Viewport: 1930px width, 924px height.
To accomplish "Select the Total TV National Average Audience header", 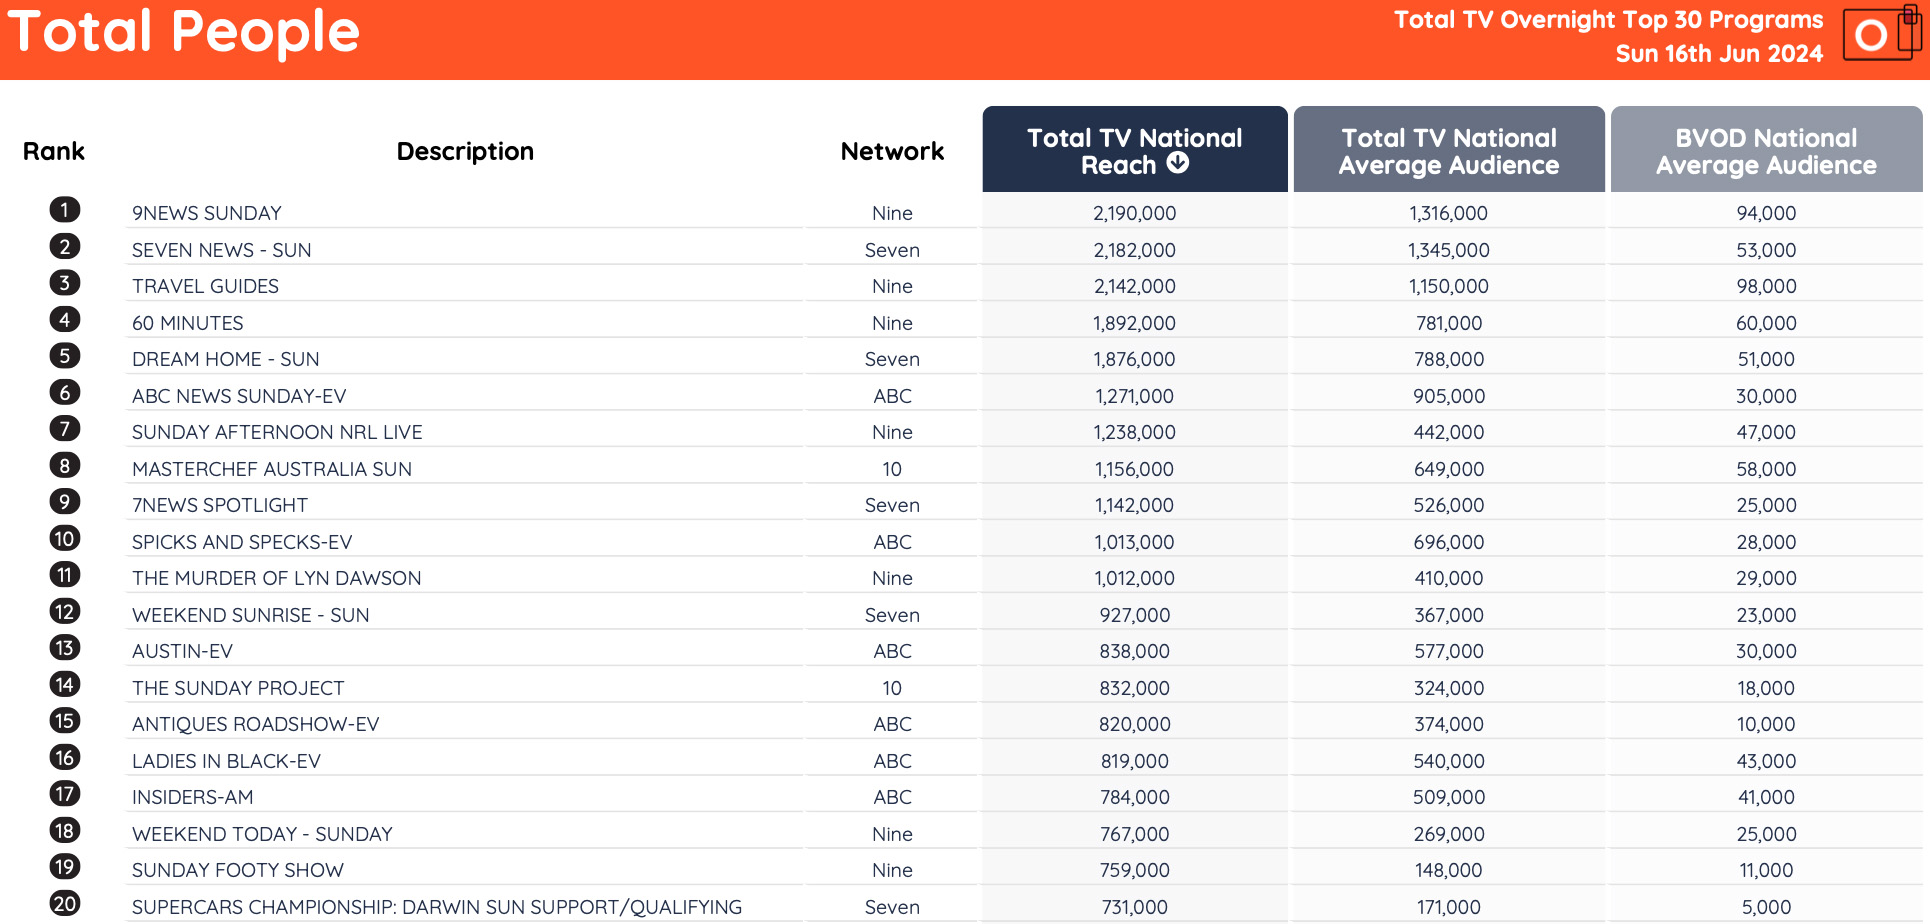I will click(x=1449, y=150).
